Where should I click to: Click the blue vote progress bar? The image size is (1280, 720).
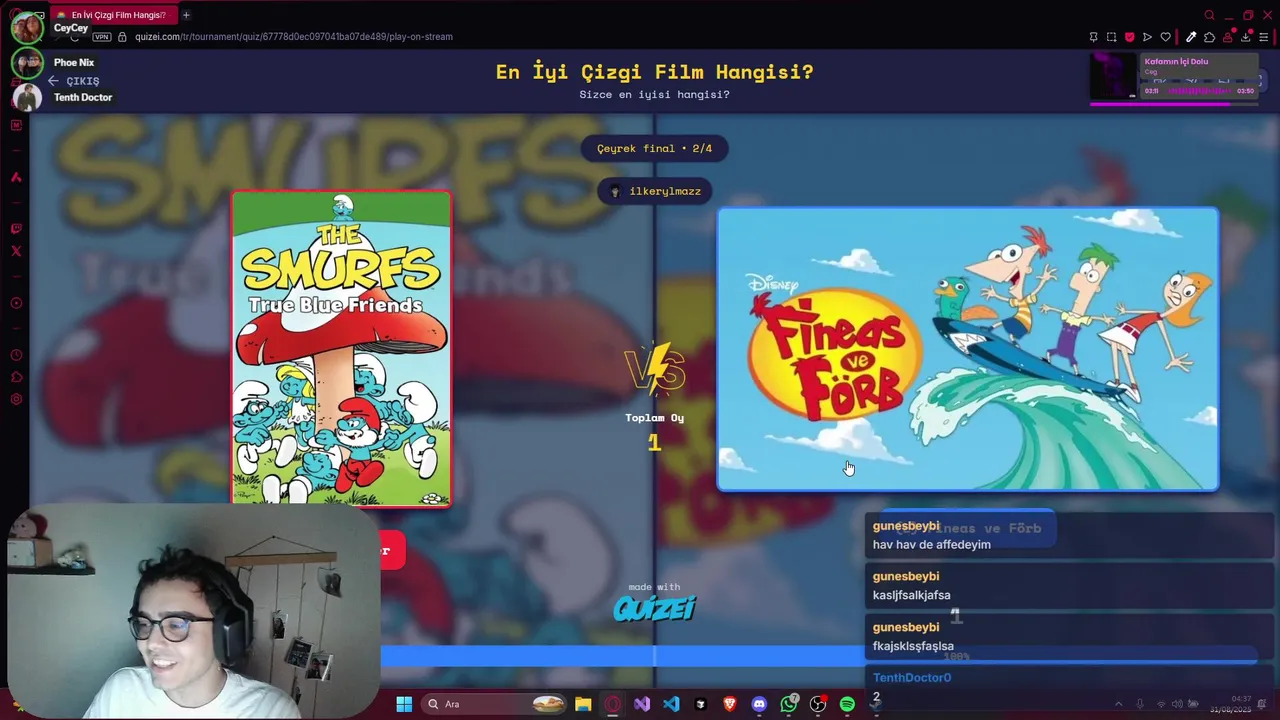pos(818,656)
